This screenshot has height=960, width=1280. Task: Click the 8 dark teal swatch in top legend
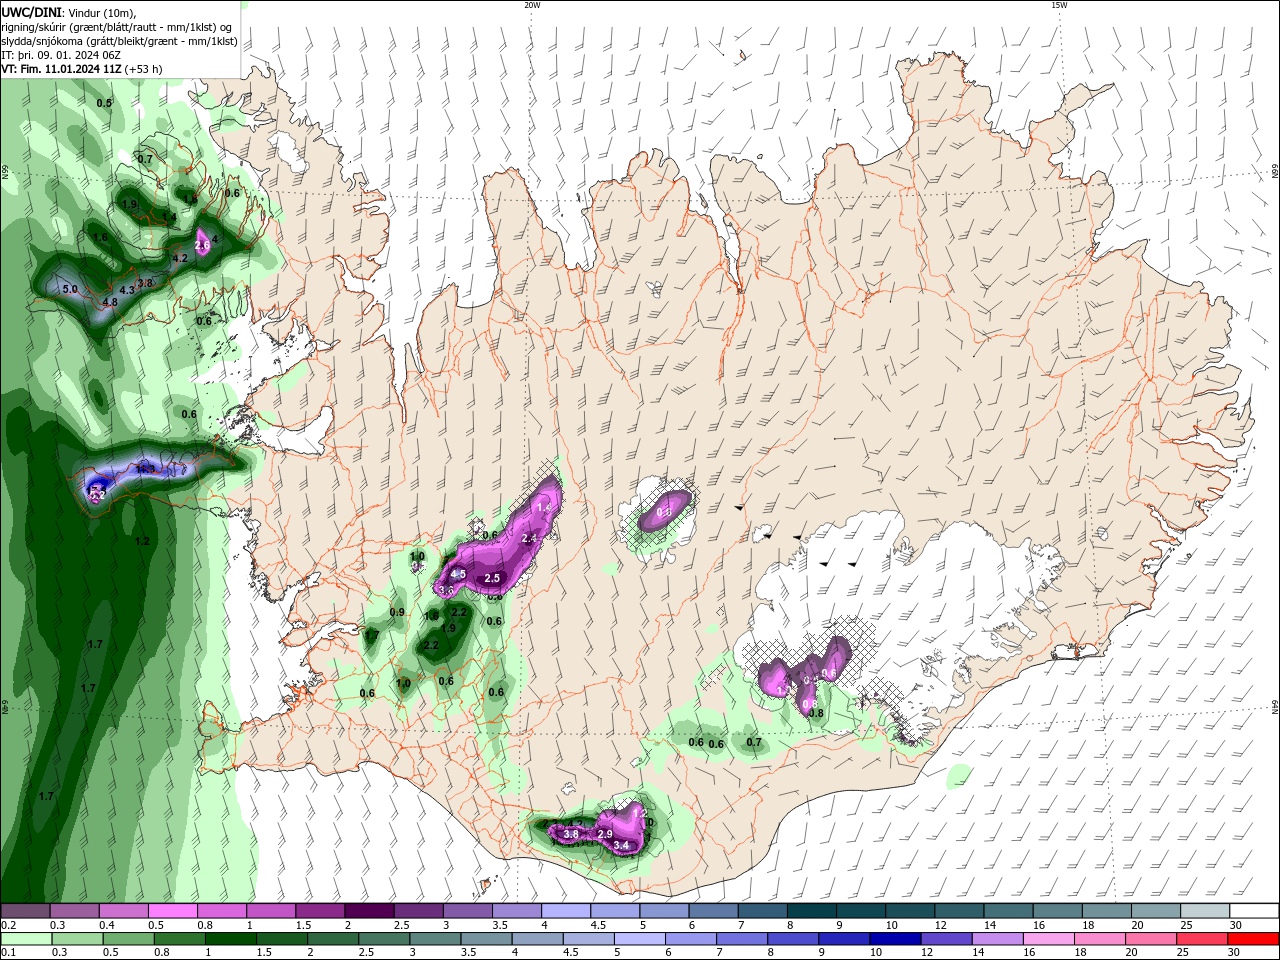coord(812,911)
